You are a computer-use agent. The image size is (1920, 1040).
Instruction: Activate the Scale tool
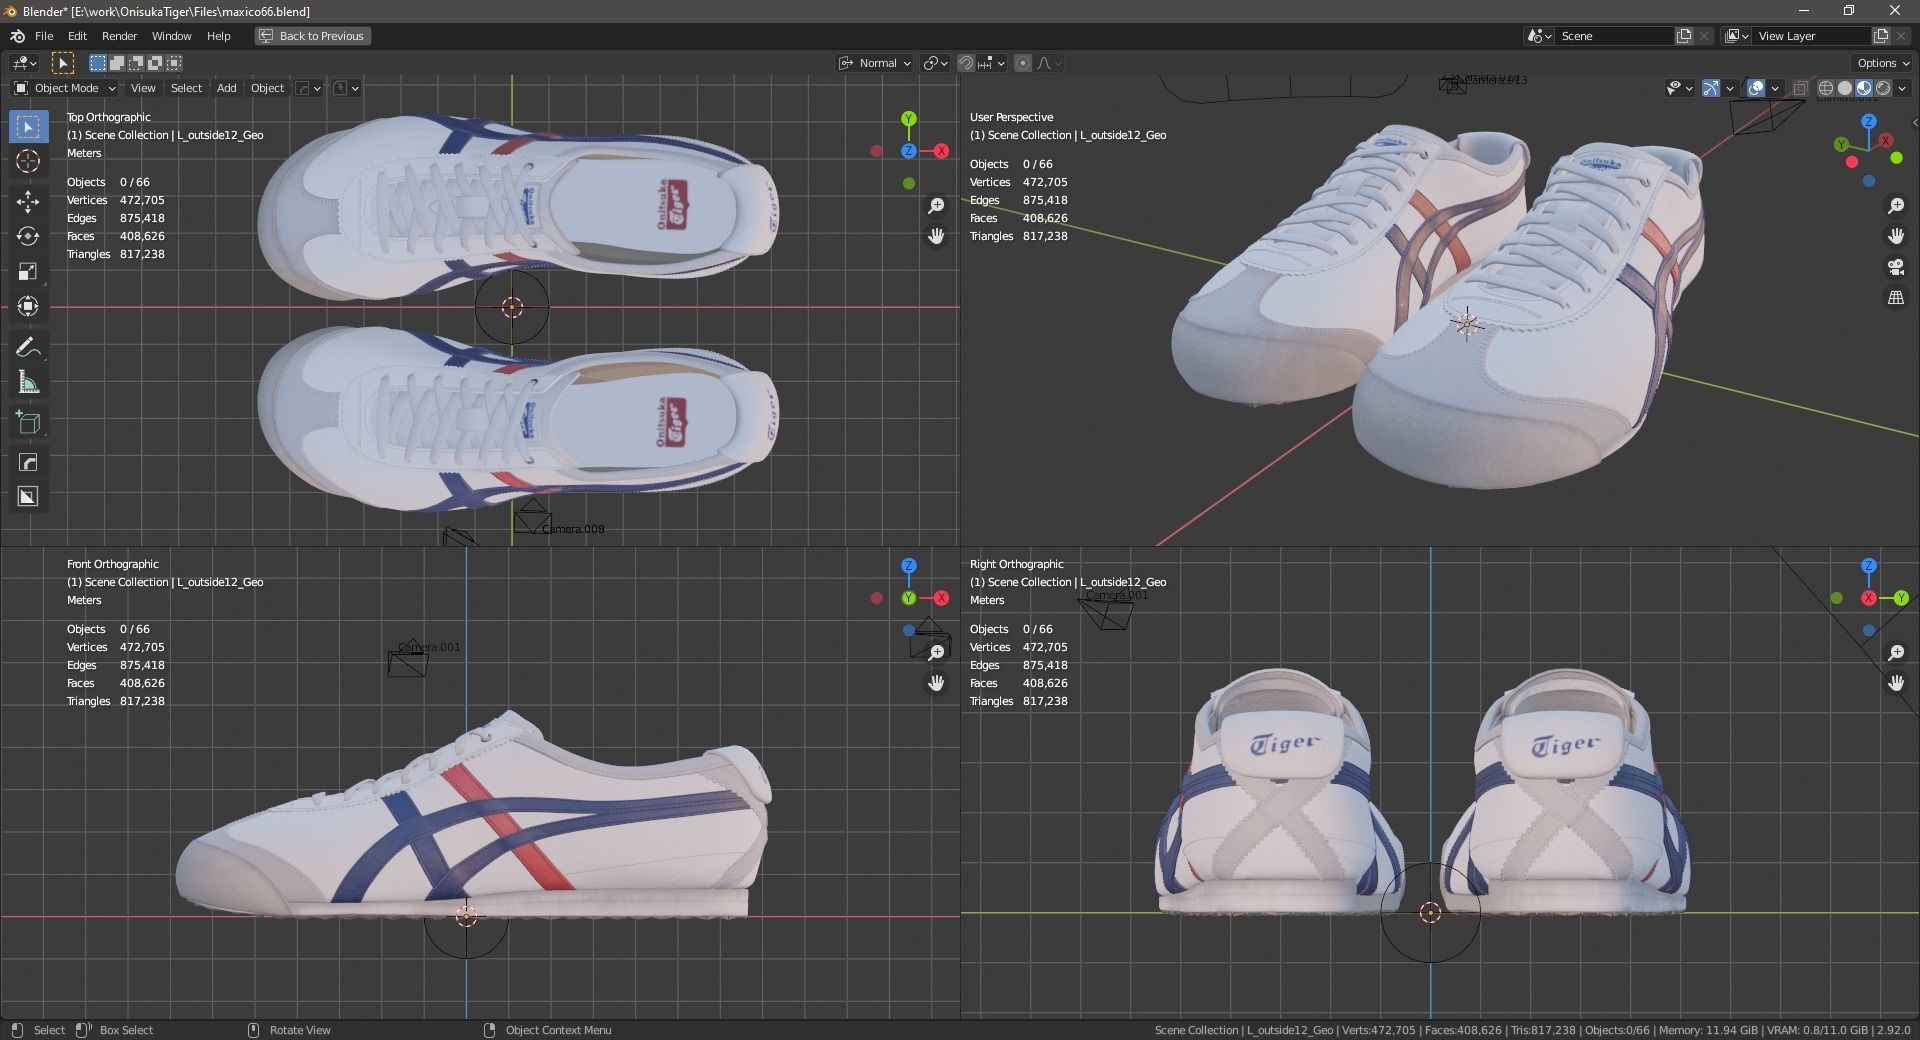pyautogui.click(x=28, y=271)
